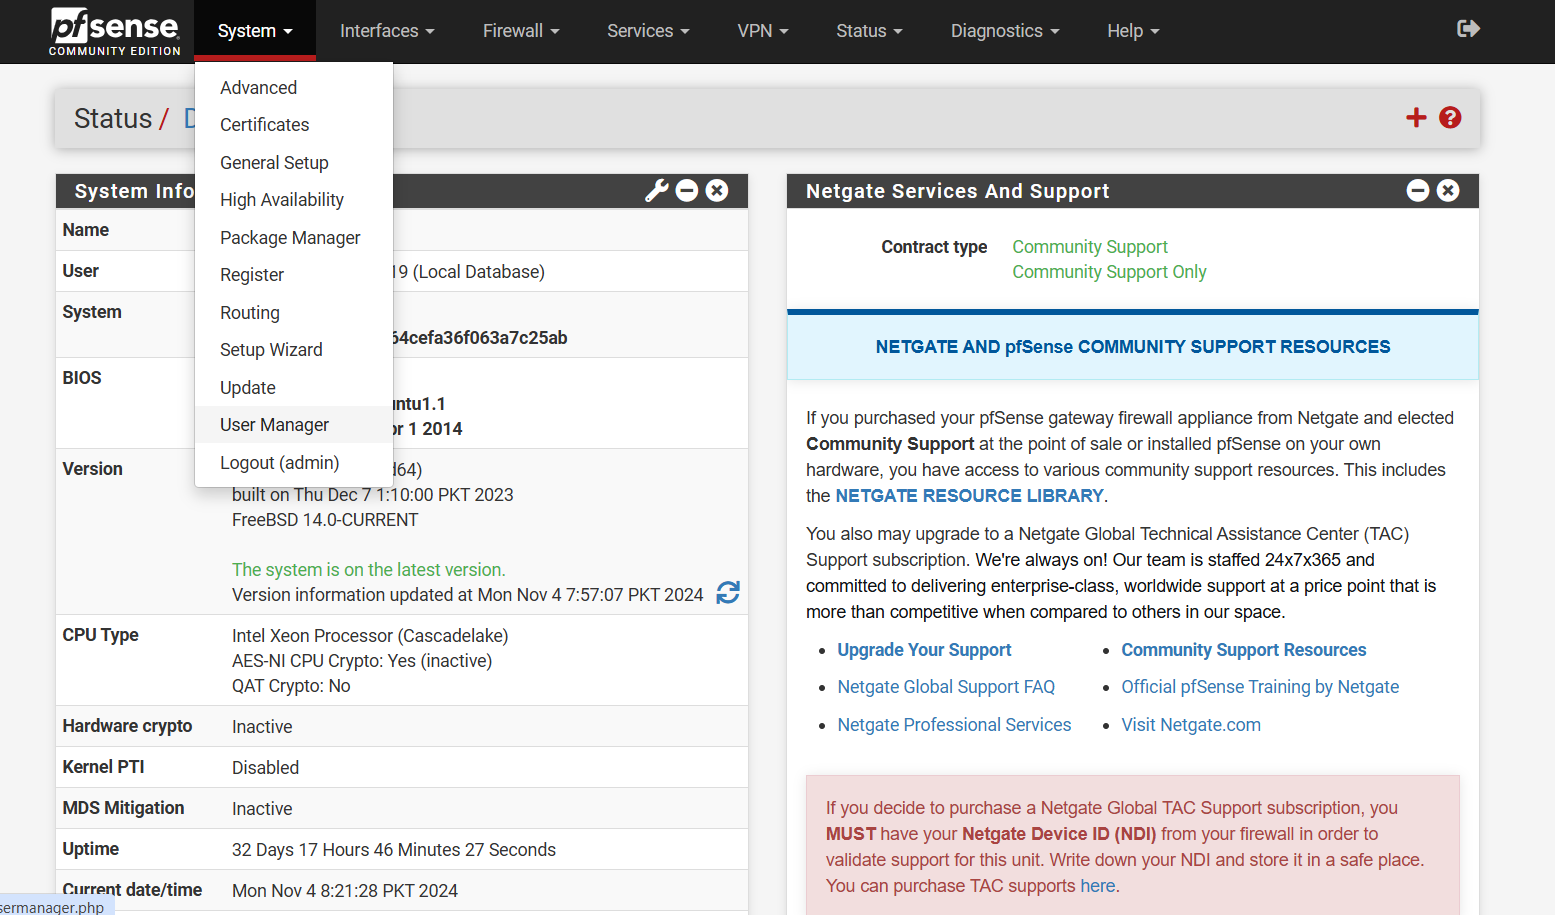Close the Netgate Services And Support widget

pos(1448,191)
